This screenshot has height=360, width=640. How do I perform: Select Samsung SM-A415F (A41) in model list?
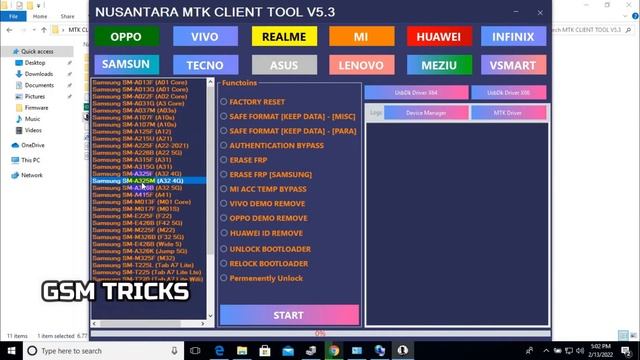(x=132, y=195)
